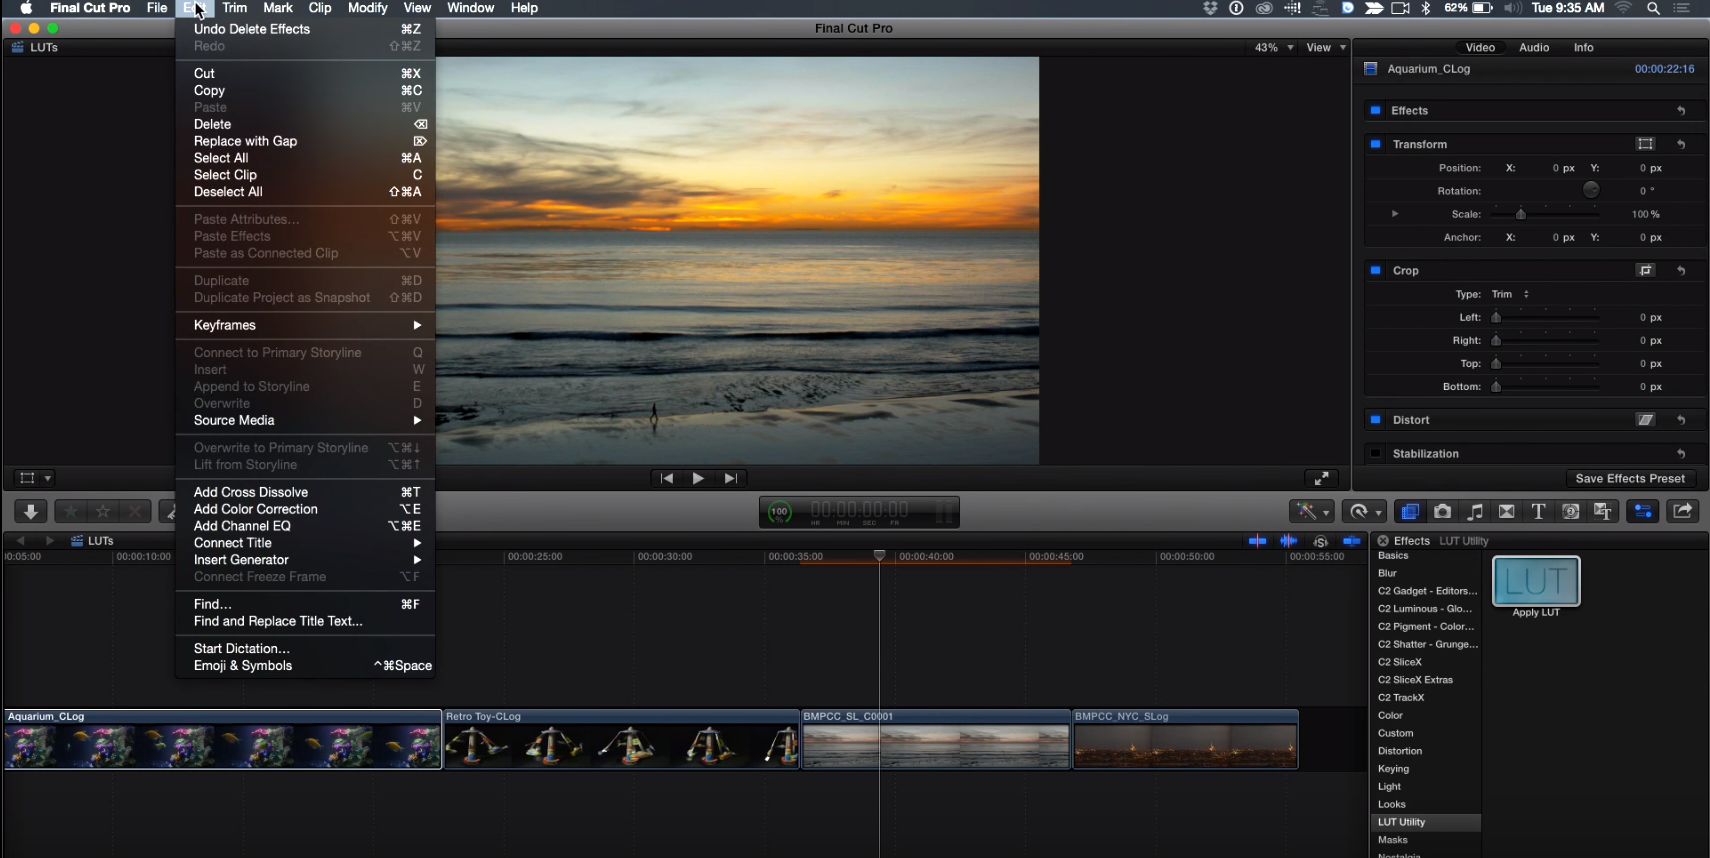Go to timeline history back arrow
The width and height of the screenshot is (1710, 858).
coord(20,541)
